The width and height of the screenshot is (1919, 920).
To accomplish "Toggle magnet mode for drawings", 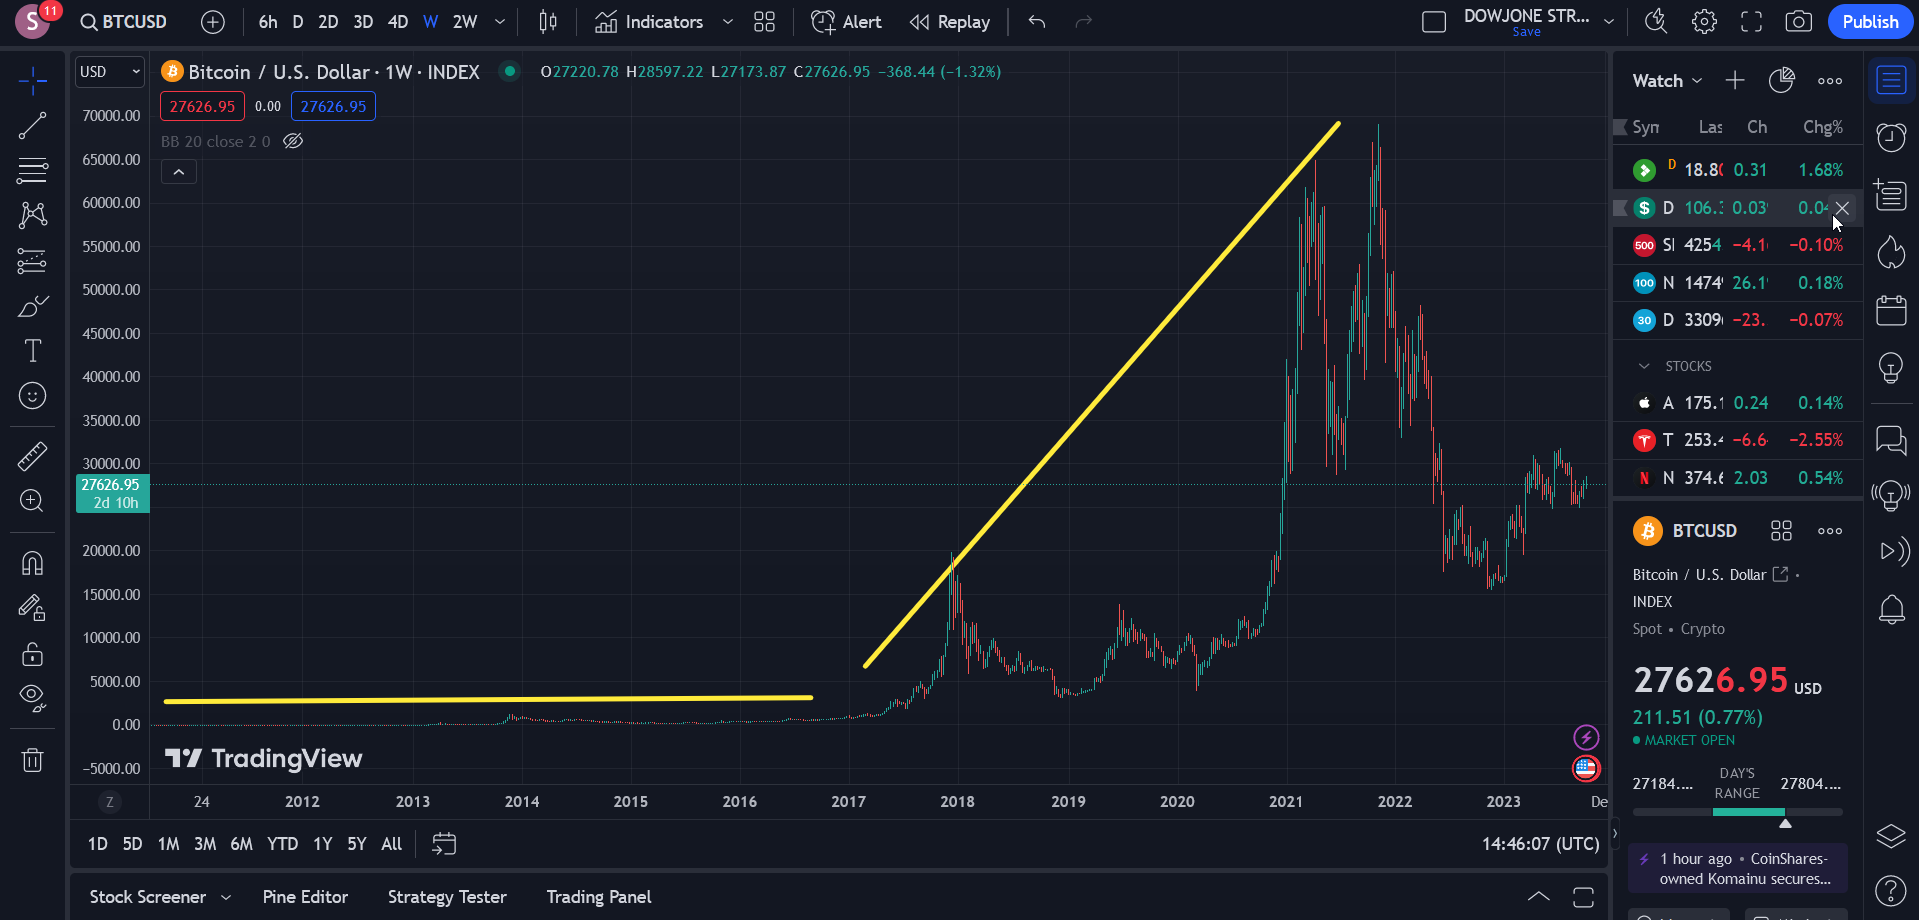I will tap(32, 563).
